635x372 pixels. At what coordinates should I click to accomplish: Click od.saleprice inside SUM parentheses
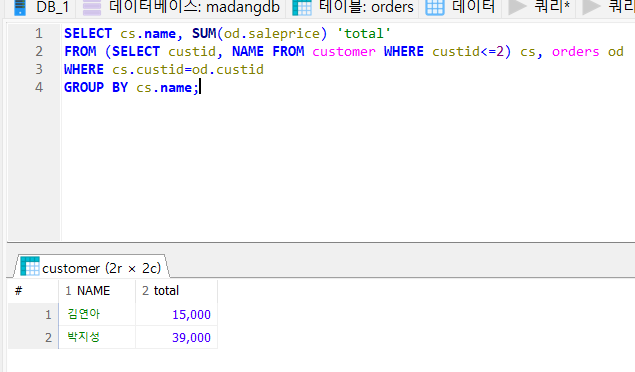pos(272,33)
